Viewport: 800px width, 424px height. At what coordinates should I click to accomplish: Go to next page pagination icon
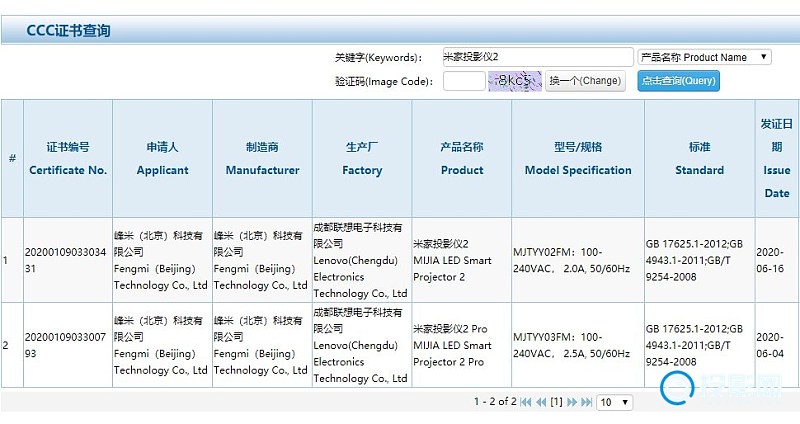click(x=572, y=402)
